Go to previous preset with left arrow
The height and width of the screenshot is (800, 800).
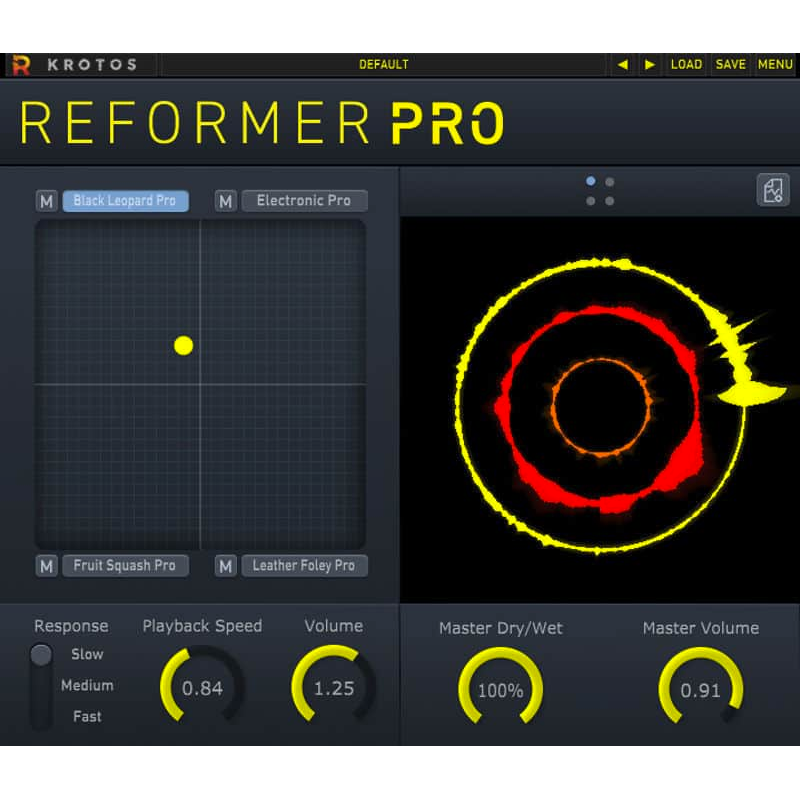[x=623, y=65]
